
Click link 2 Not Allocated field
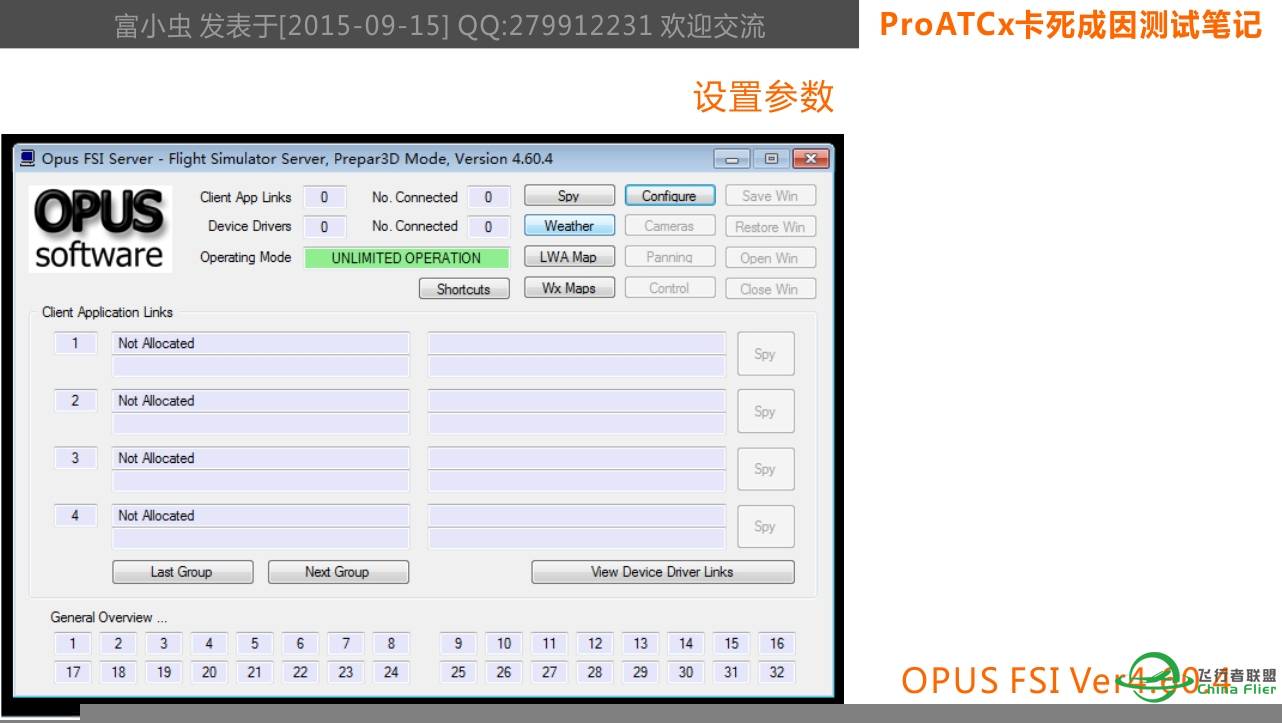[260, 401]
